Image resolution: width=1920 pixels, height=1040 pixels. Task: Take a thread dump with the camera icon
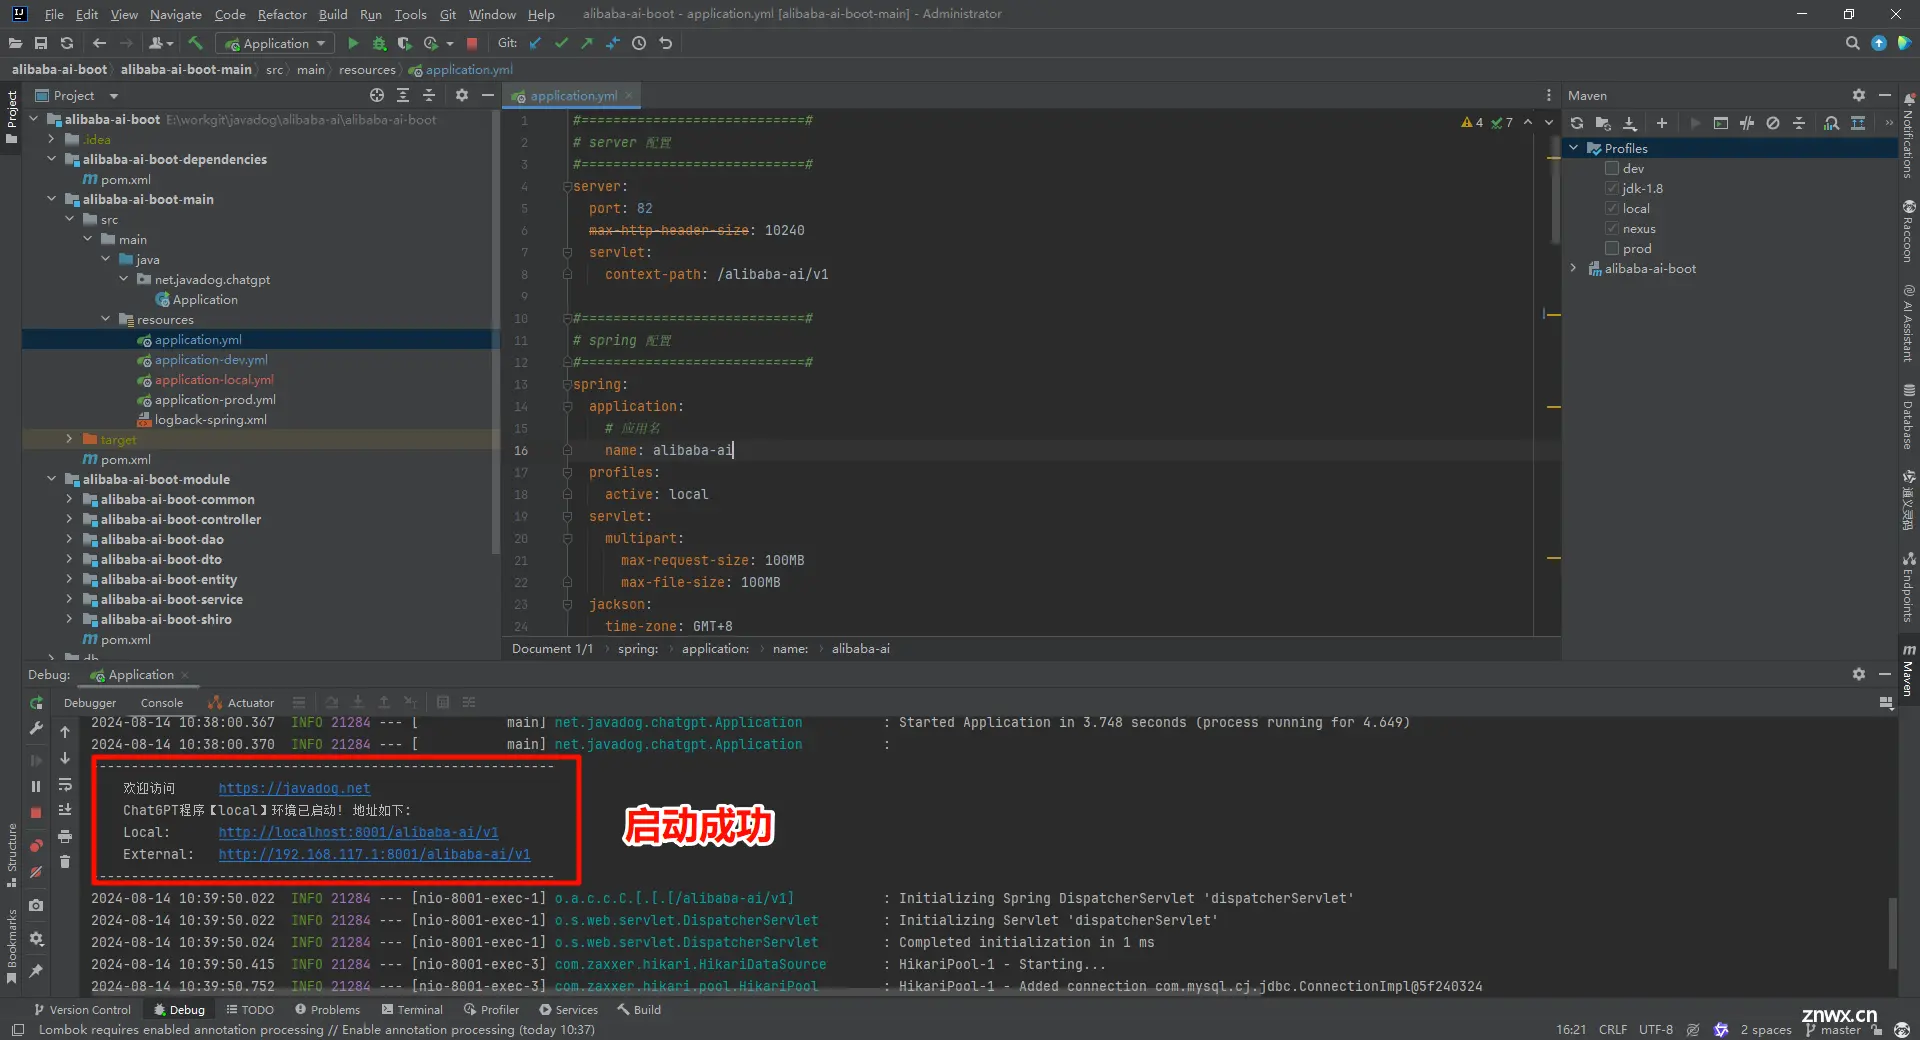[36, 905]
